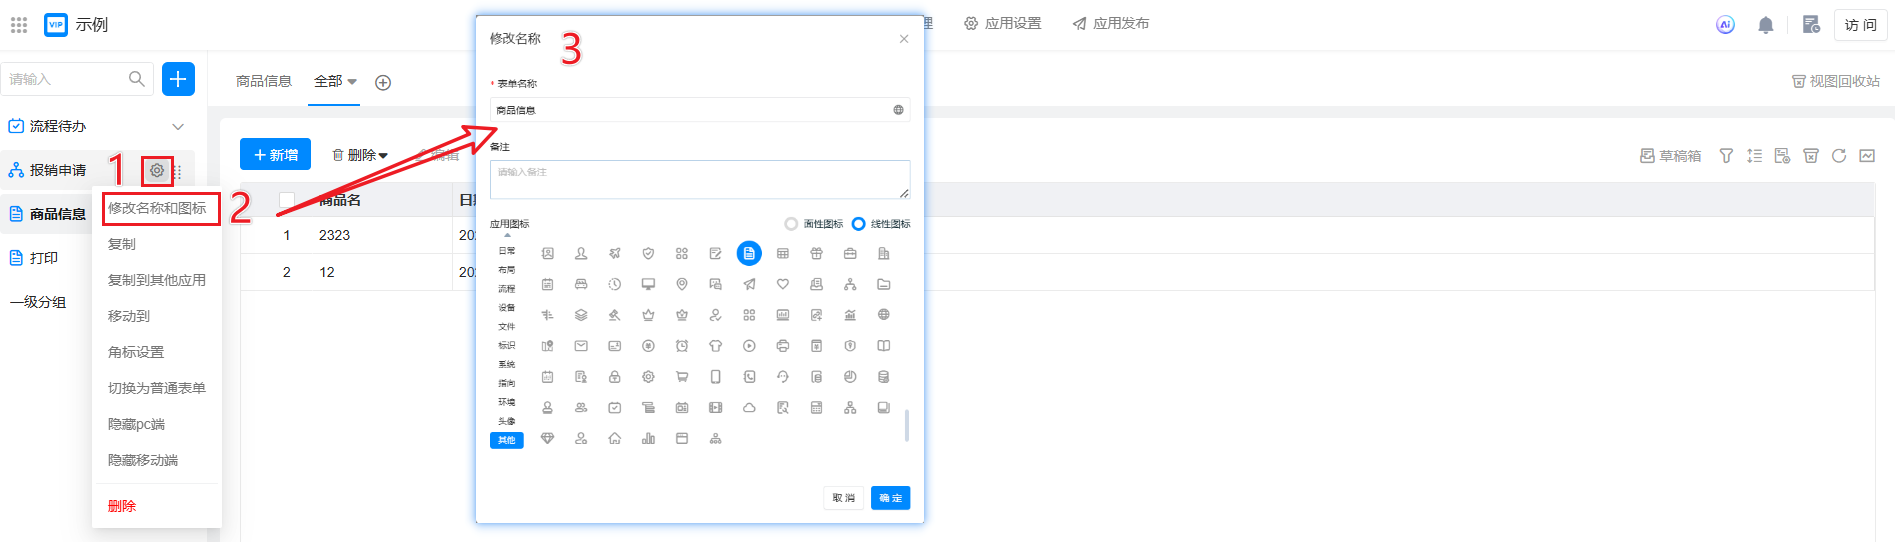Tick the table header select-all checkbox
Viewport: 1895px width, 542px height.
[x=287, y=200]
